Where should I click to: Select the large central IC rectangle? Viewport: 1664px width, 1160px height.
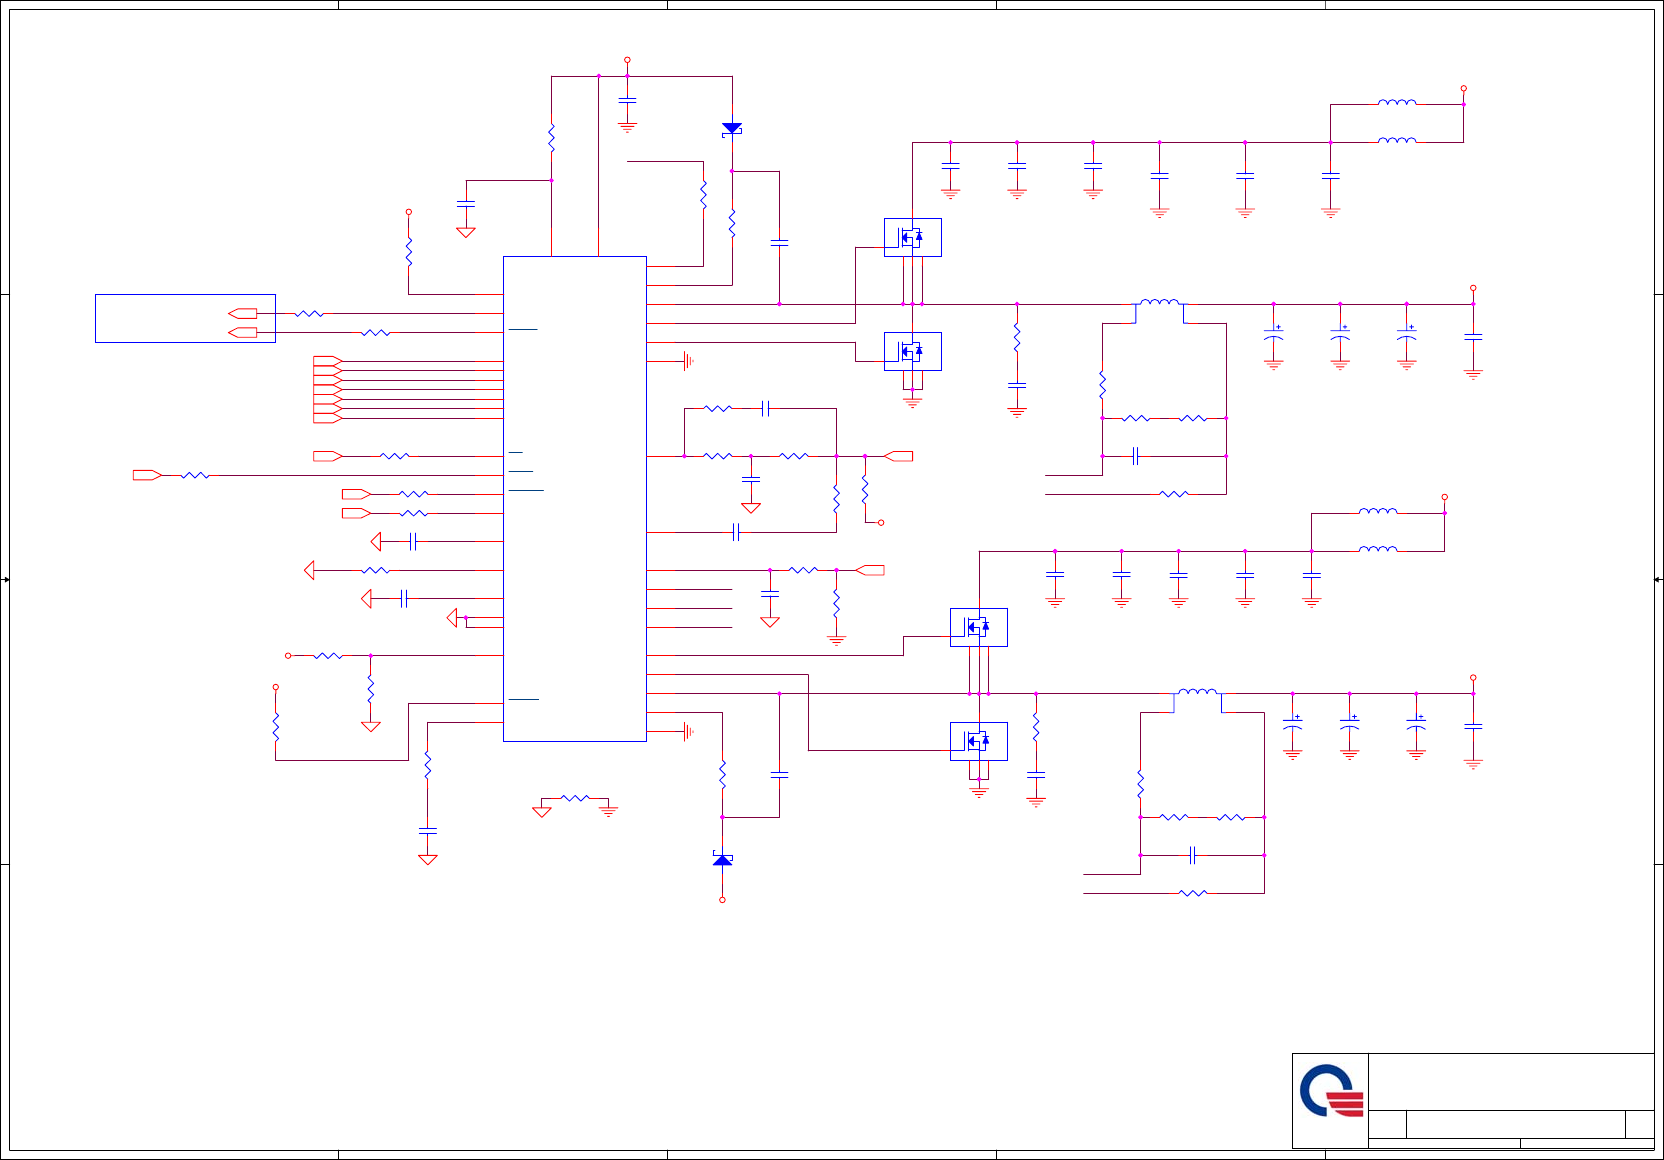(575, 499)
